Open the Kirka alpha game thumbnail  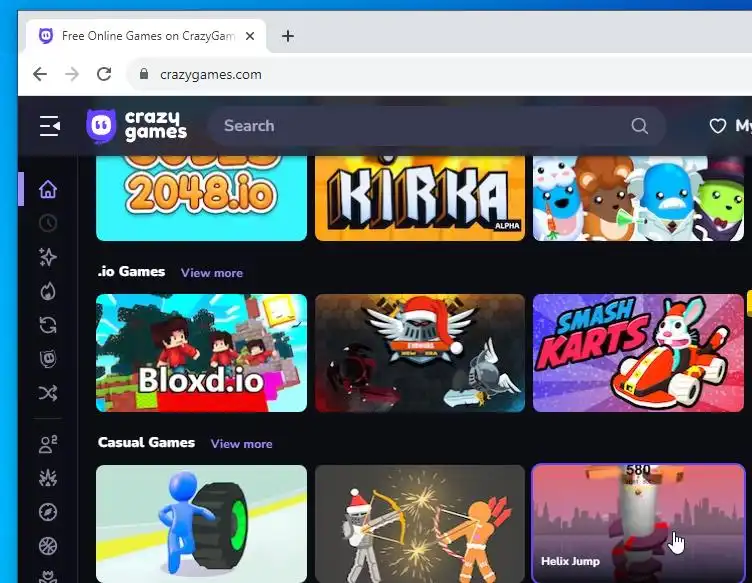[x=420, y=198]
